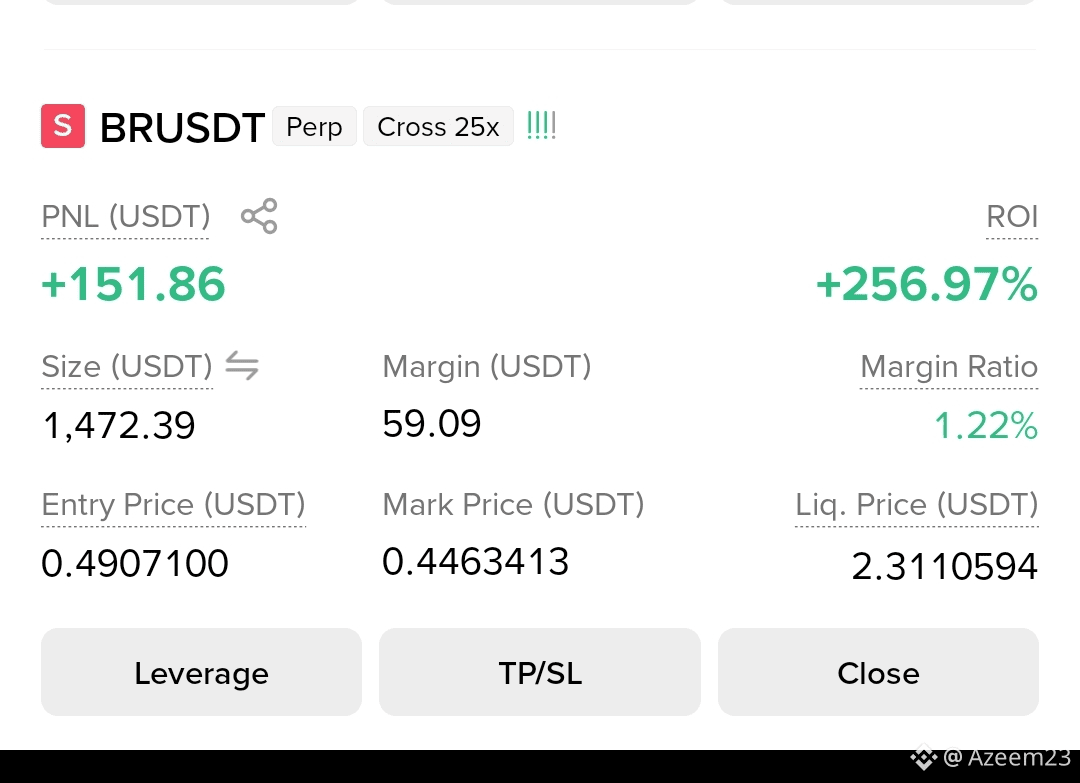This screenshot has width=1080, height=783.
Task: Tap the Entry Price (USDT) label
Action: click(173, 505)
